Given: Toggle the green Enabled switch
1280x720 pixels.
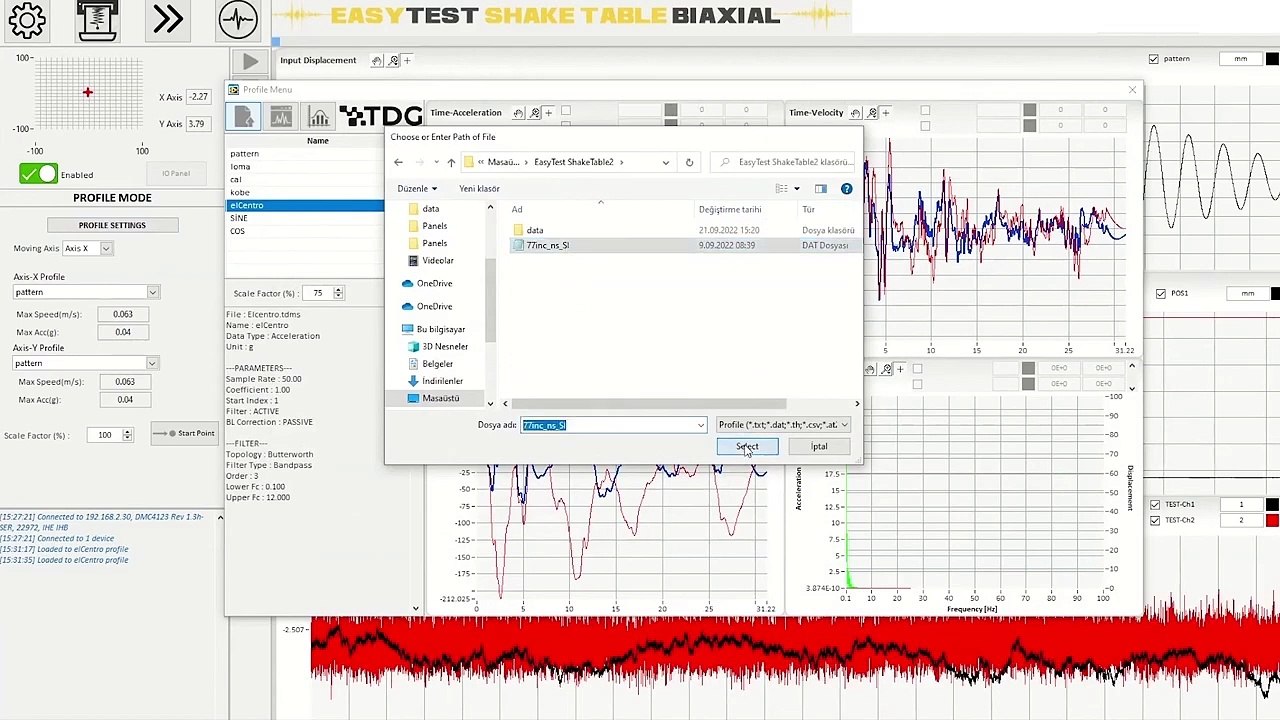Looking at the screenshot, I should pyautogui.click(x=39, y=174).
